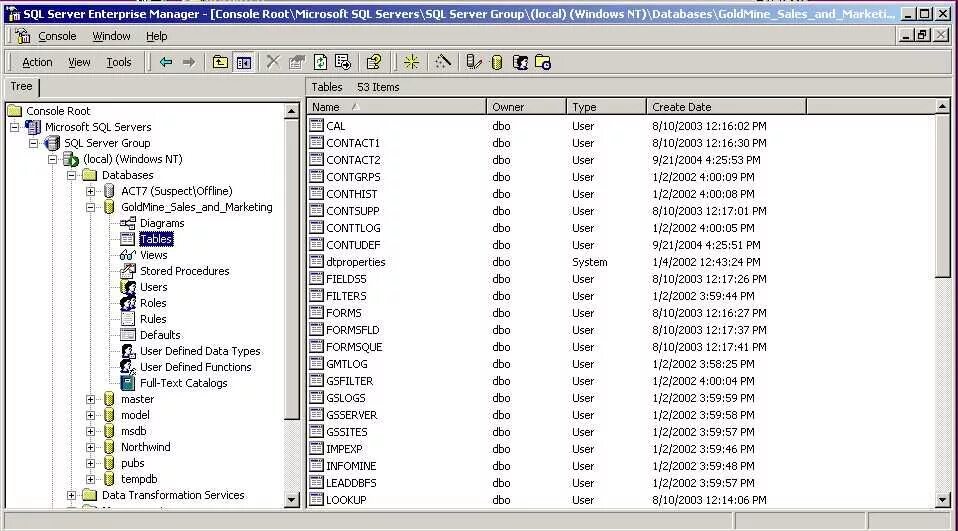Select the Tables node in tree

[x=156, y=239]
